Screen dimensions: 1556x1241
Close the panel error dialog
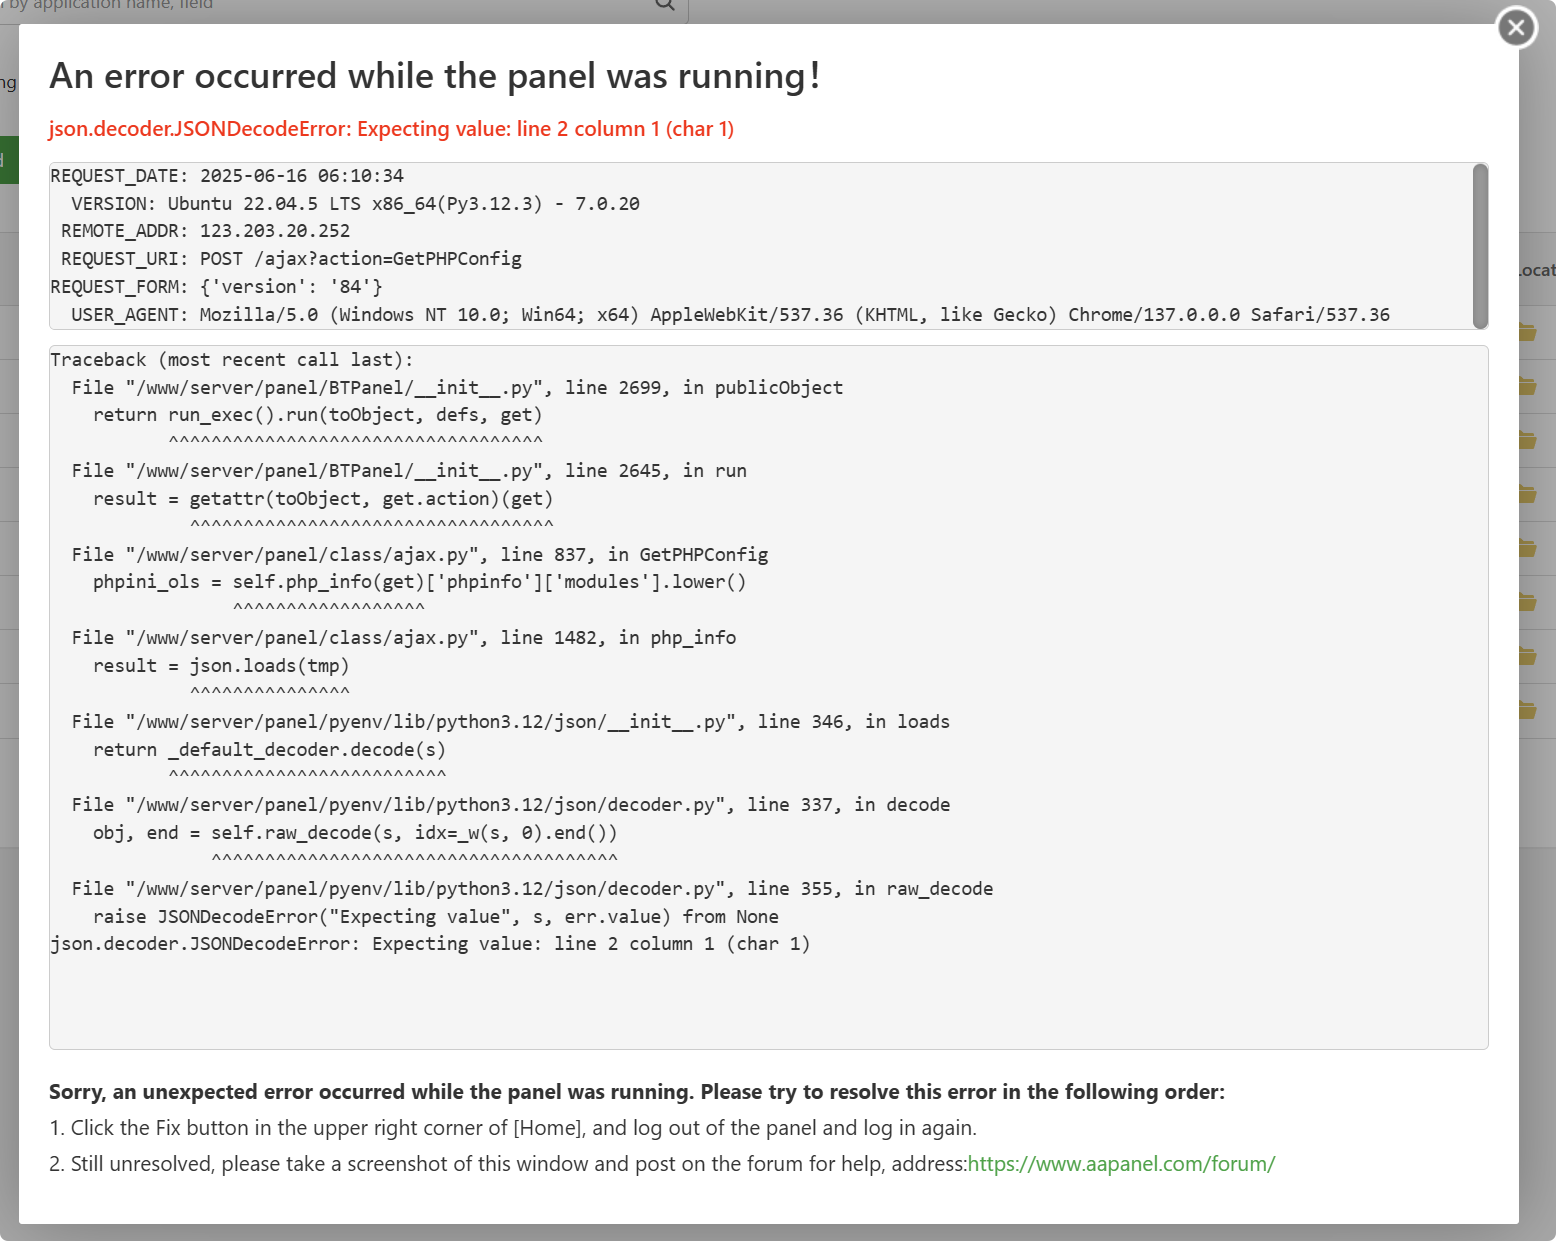pos(1516,27)
